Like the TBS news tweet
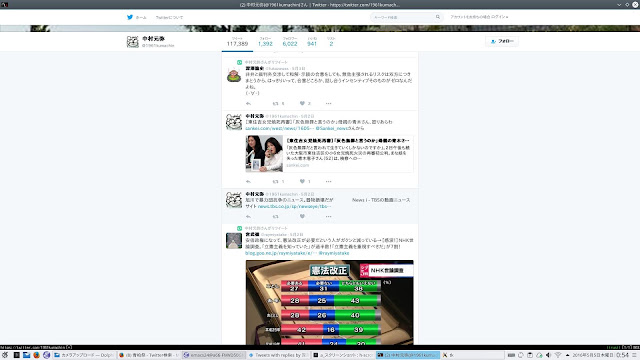The image size is (640, 360). coord(302,216)
